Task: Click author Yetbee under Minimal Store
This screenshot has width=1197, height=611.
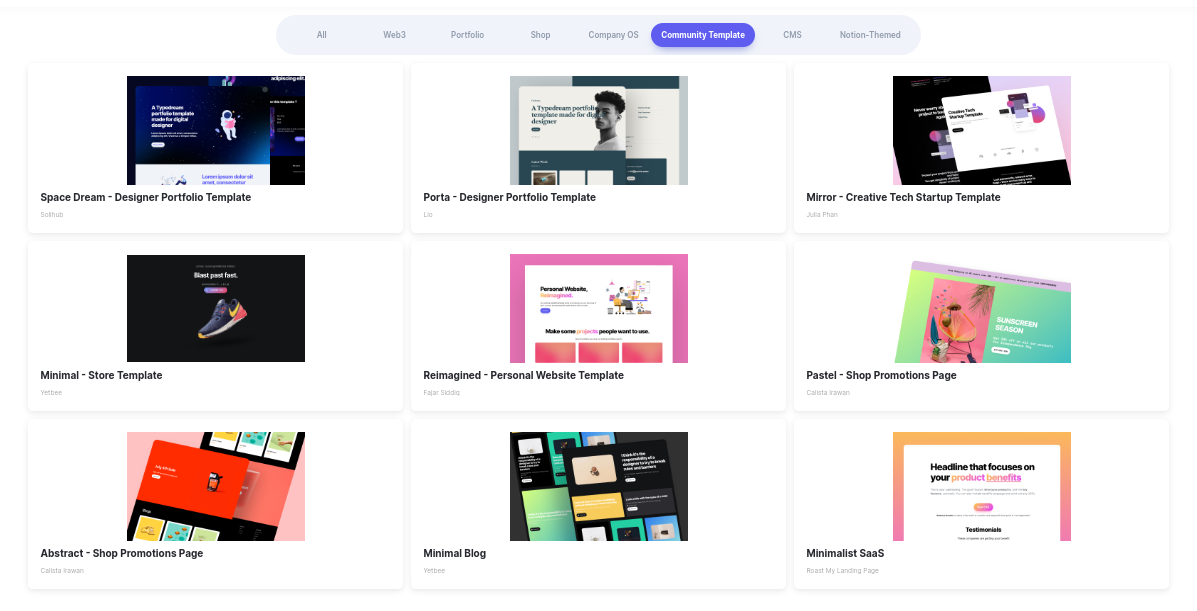Action: [51, 393]
